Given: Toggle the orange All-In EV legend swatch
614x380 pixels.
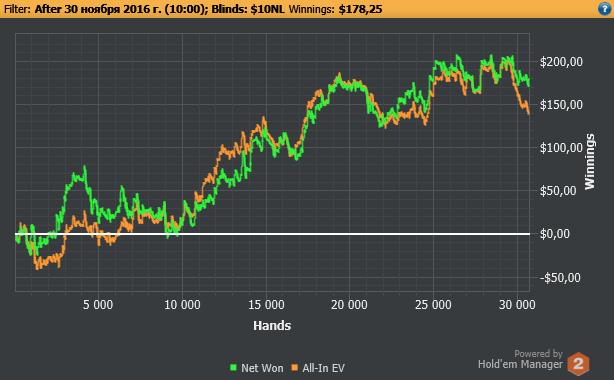Looking at the screenshot, I should (294, 367).
